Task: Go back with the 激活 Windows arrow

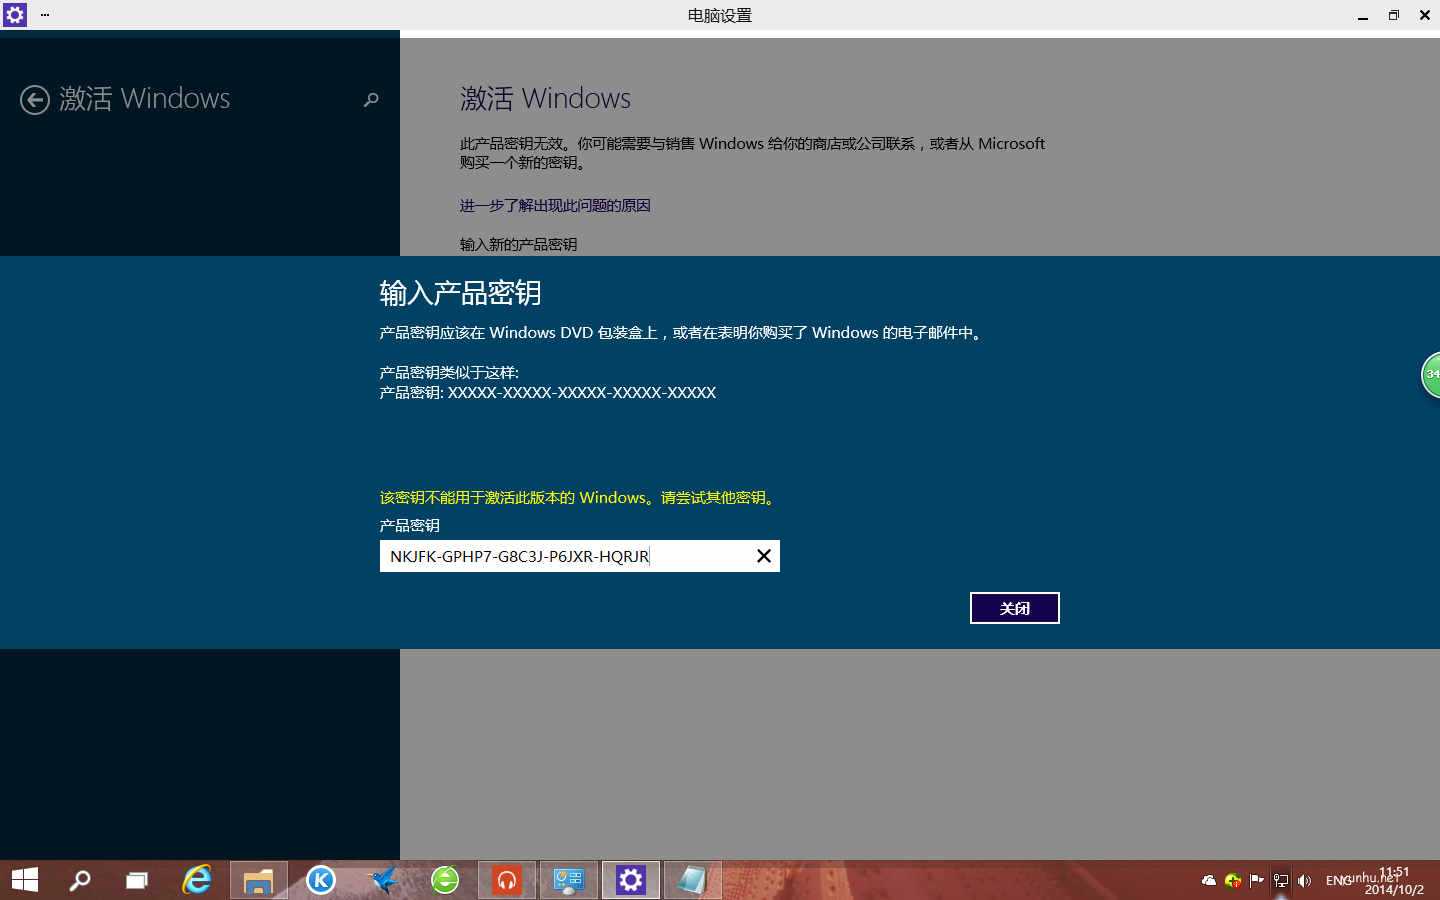Action: click(36, 100)
